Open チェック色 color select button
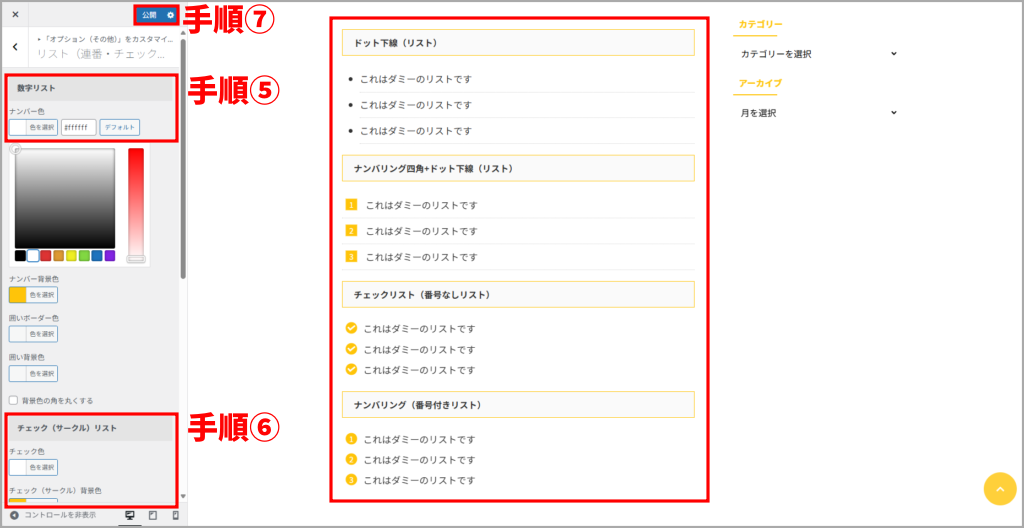1024x528 pixels. pyautogui.click(x=33, y=467)
